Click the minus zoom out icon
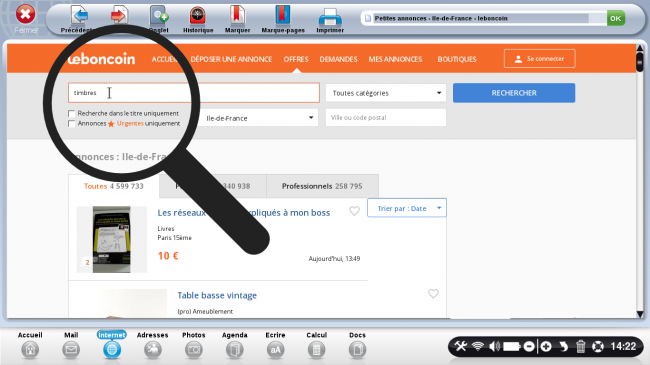650x365 pixels. [529, 346]
